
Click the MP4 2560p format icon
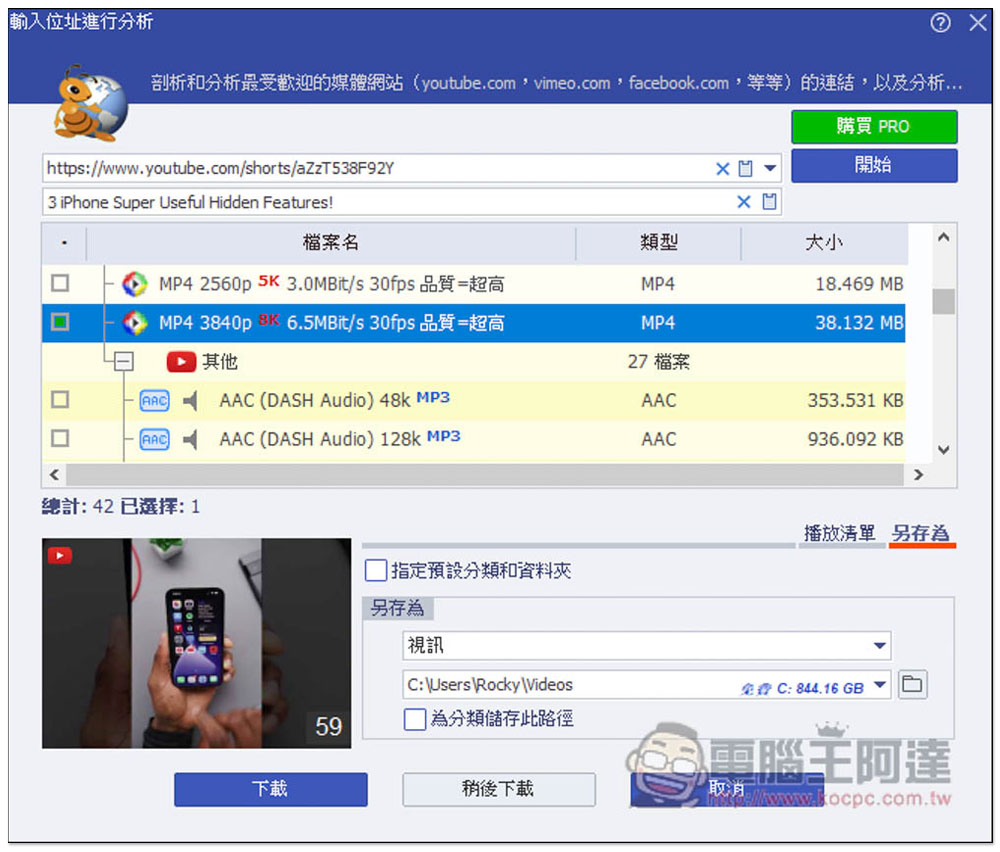(x=135, y=284)
